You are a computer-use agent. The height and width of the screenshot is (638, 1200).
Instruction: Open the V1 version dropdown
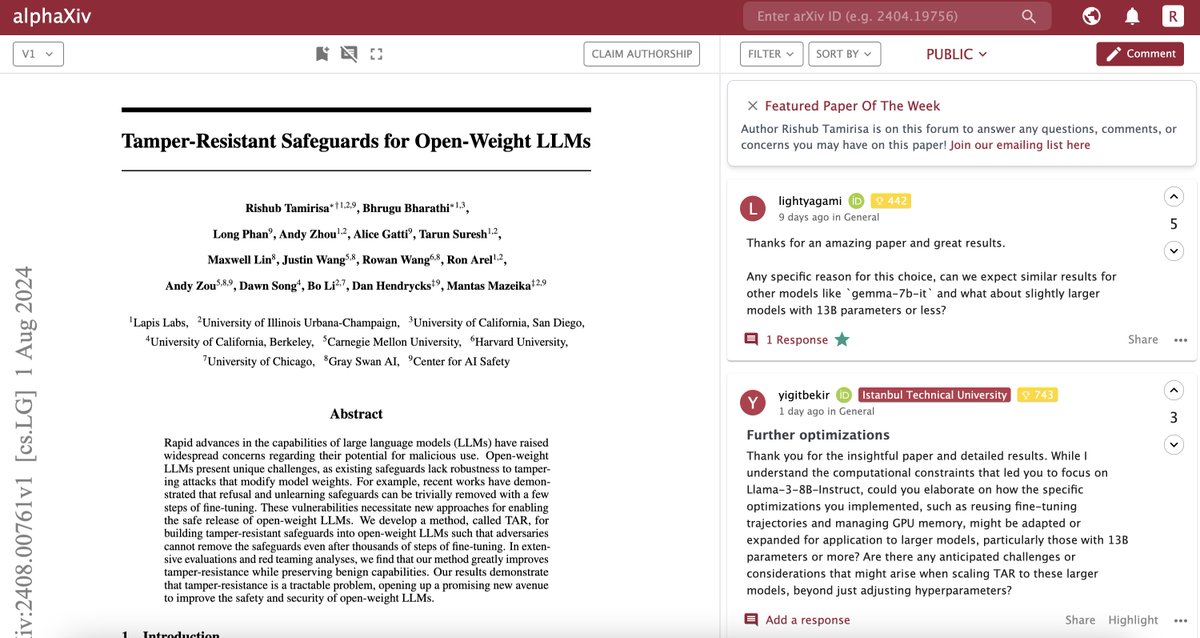[x=38, y=54]
